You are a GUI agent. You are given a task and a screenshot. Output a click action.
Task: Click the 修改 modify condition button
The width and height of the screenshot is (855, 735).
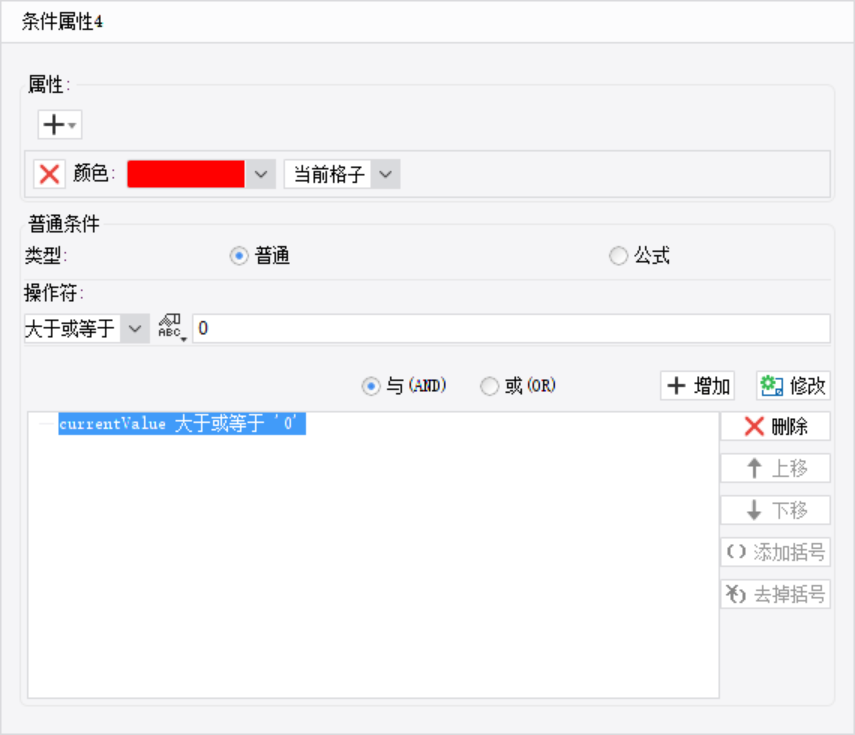point(793,385)
